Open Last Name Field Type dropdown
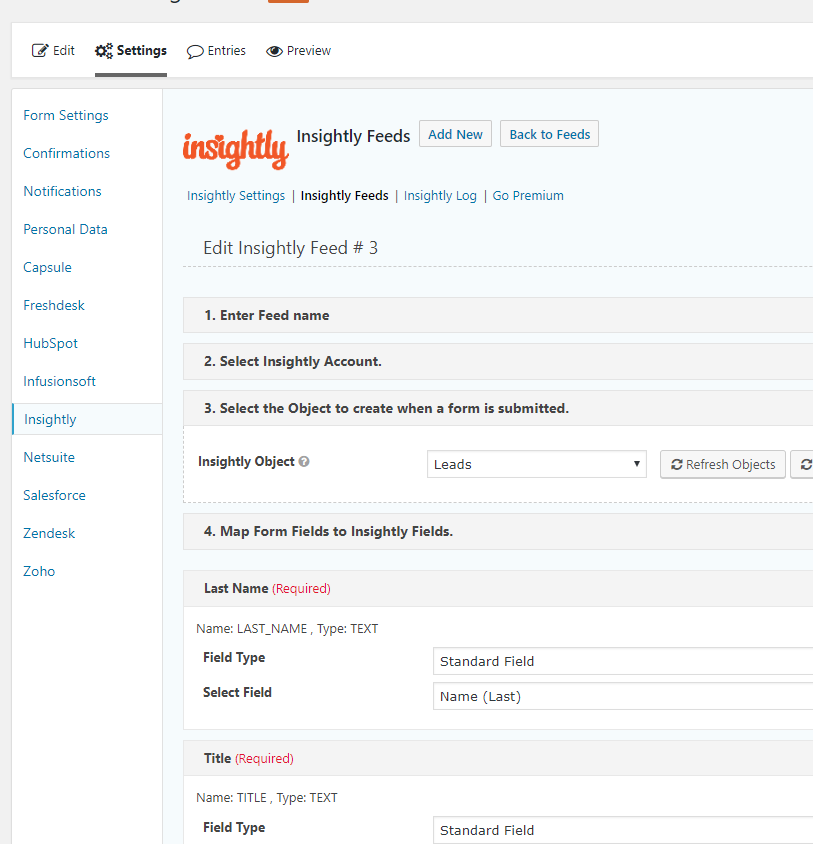 tap(623, 661)
